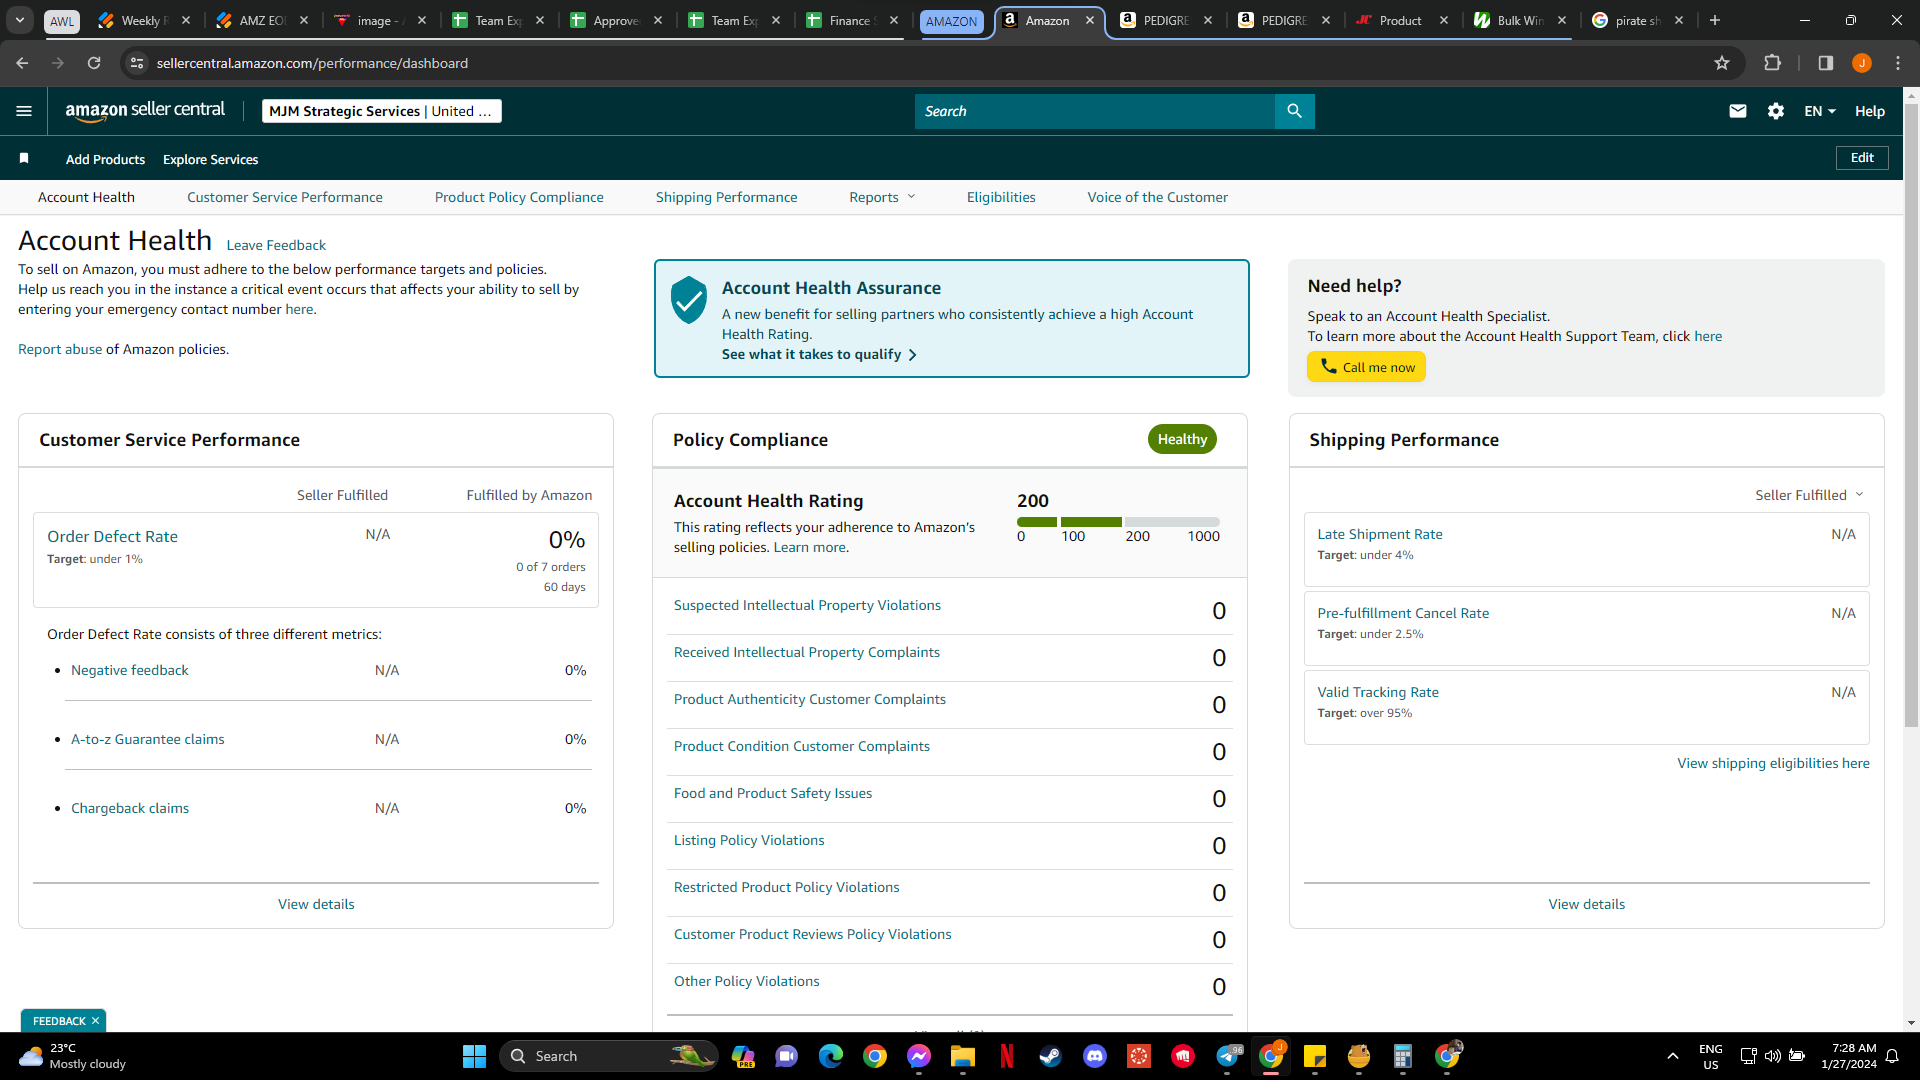Open Netflix from the taskbar
1920x1080 pixels.
tap(1007, 1056)
